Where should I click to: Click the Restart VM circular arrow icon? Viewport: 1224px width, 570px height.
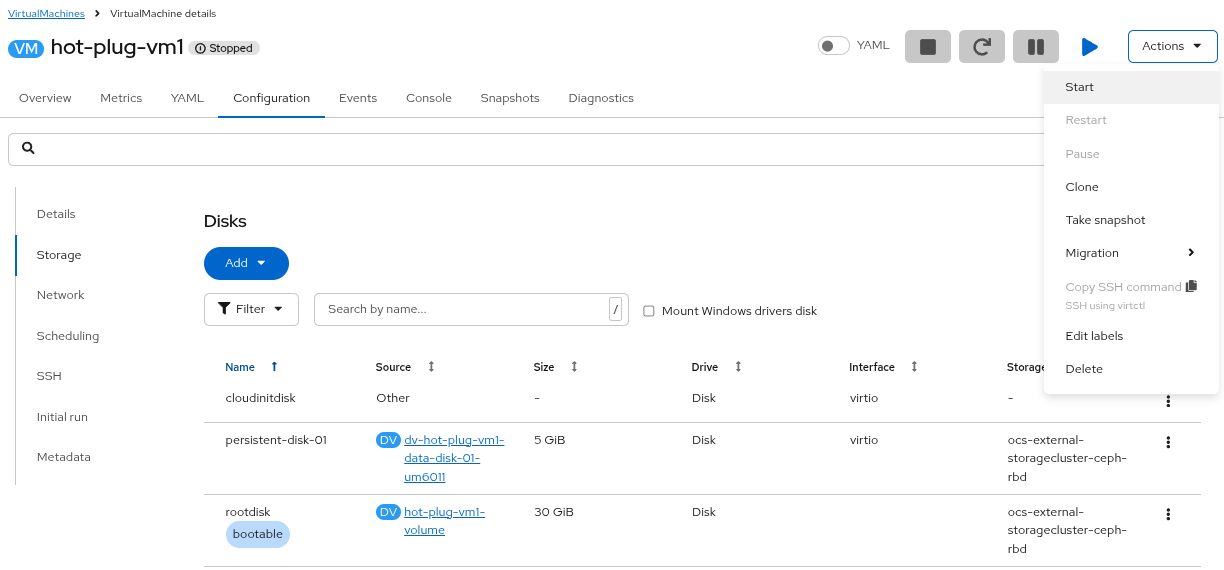click(x=981, y=46)
